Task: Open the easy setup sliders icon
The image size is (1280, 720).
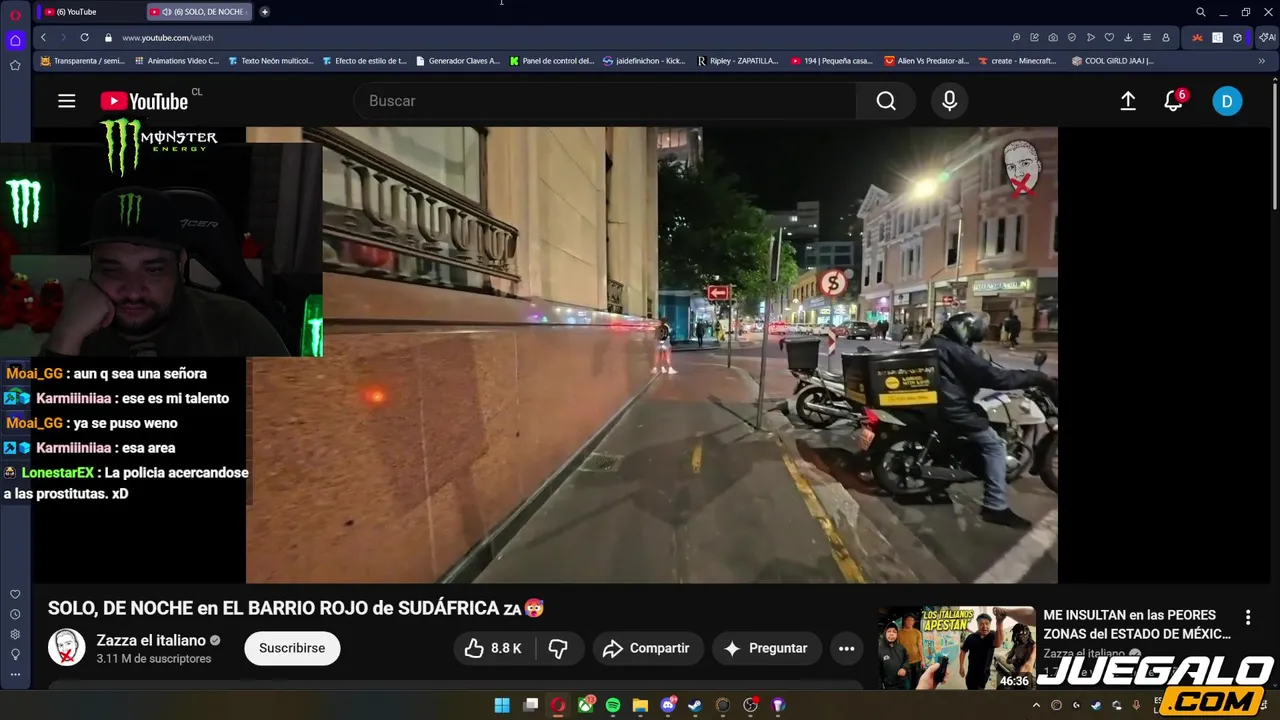Action: click(1147, 37)
